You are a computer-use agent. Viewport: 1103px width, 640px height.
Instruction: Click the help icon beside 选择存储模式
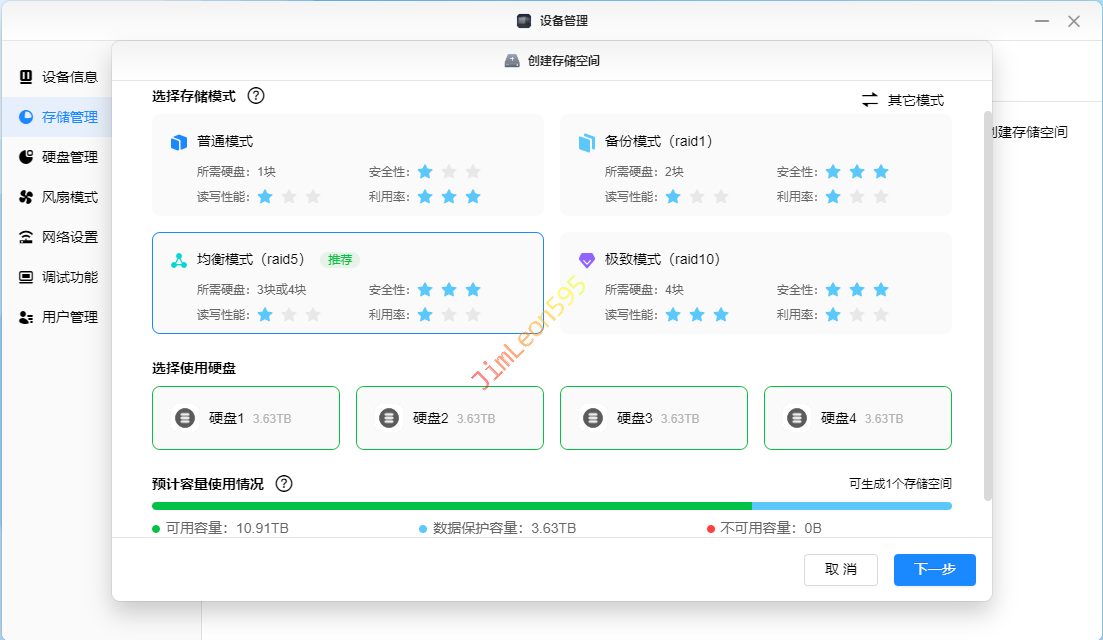tap(256, 96)
